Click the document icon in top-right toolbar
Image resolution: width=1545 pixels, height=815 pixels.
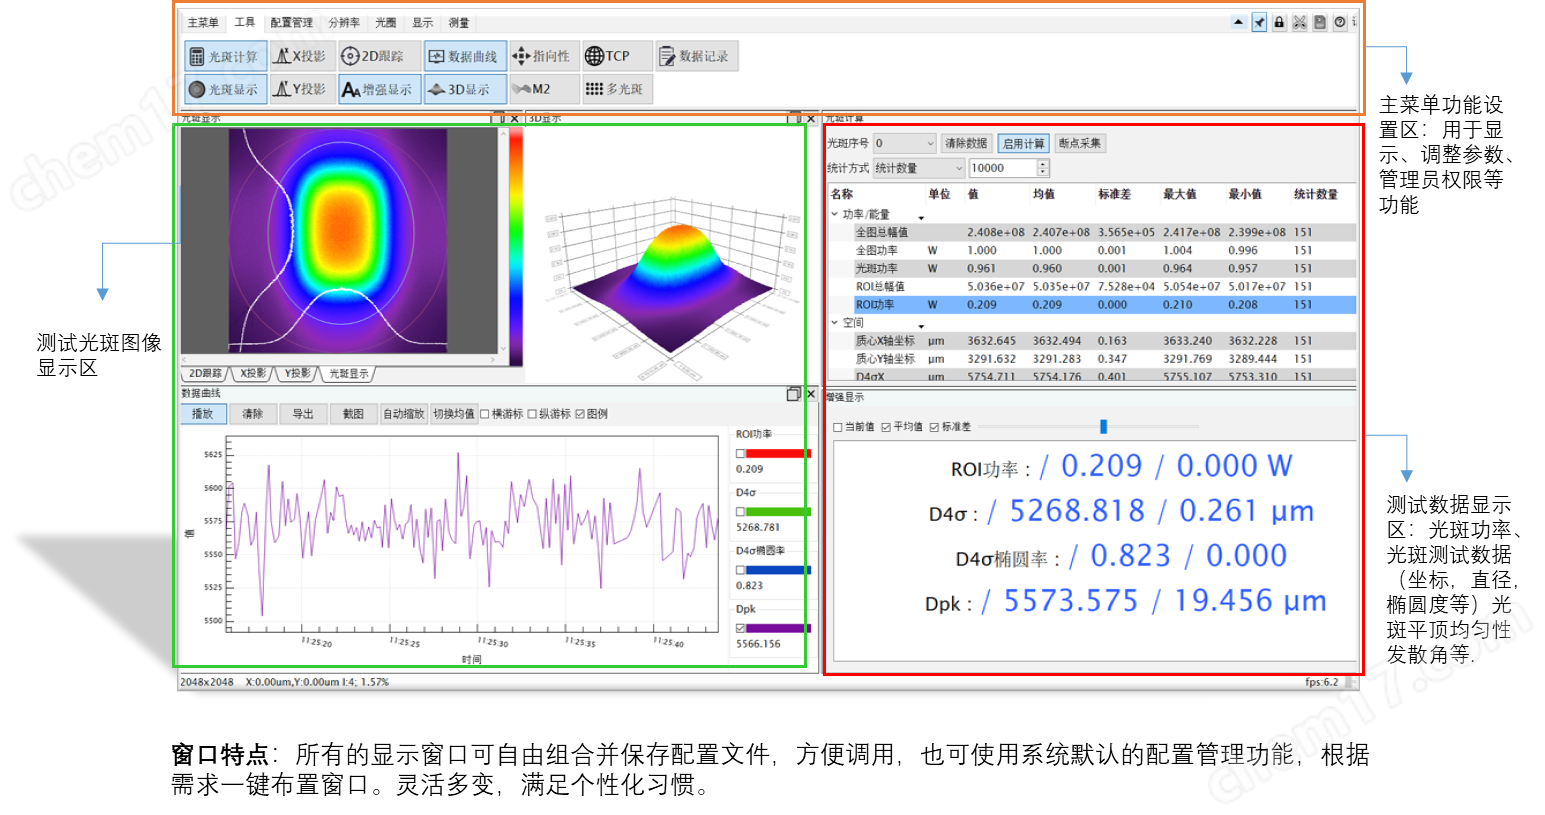(1320, 22)
